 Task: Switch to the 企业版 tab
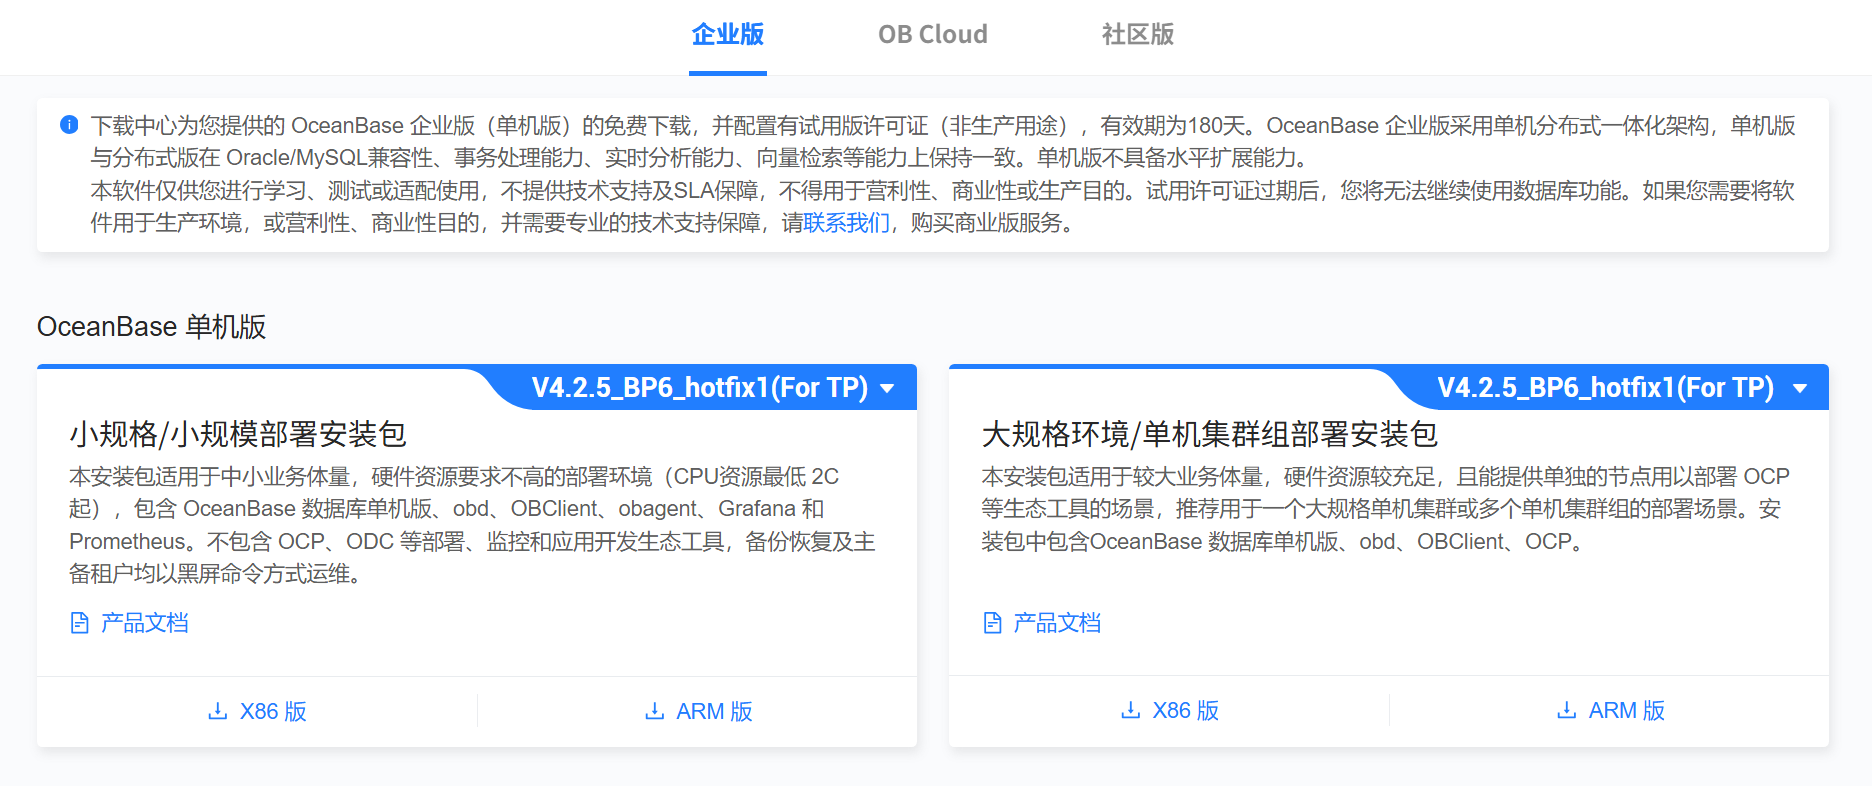click(727, 35)
